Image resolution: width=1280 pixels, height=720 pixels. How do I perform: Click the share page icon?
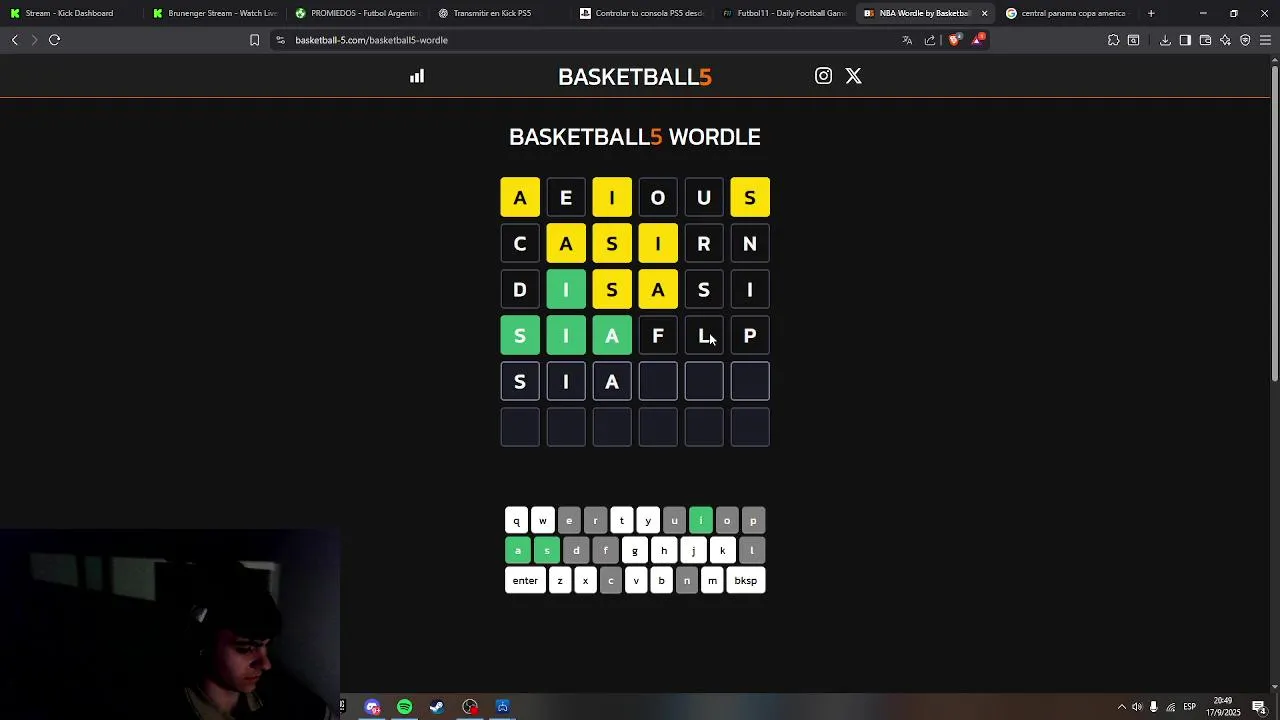click(930, 40)
